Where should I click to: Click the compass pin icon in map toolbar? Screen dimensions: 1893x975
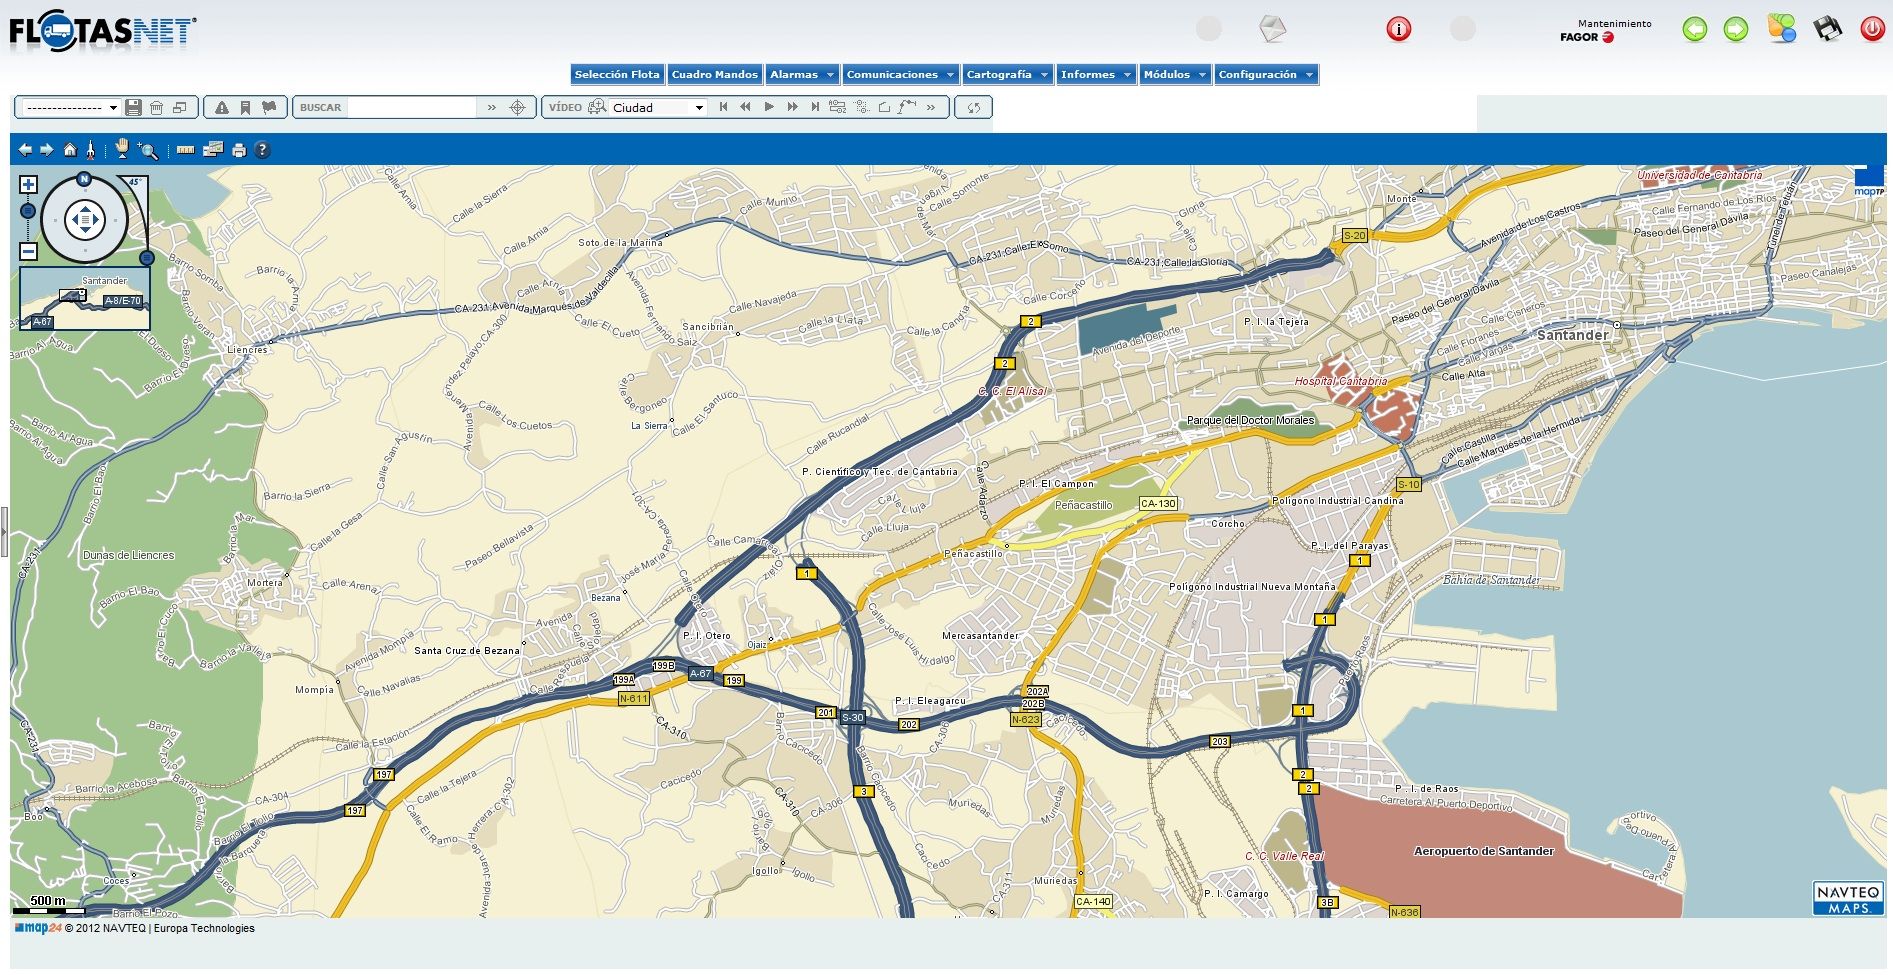90,150
